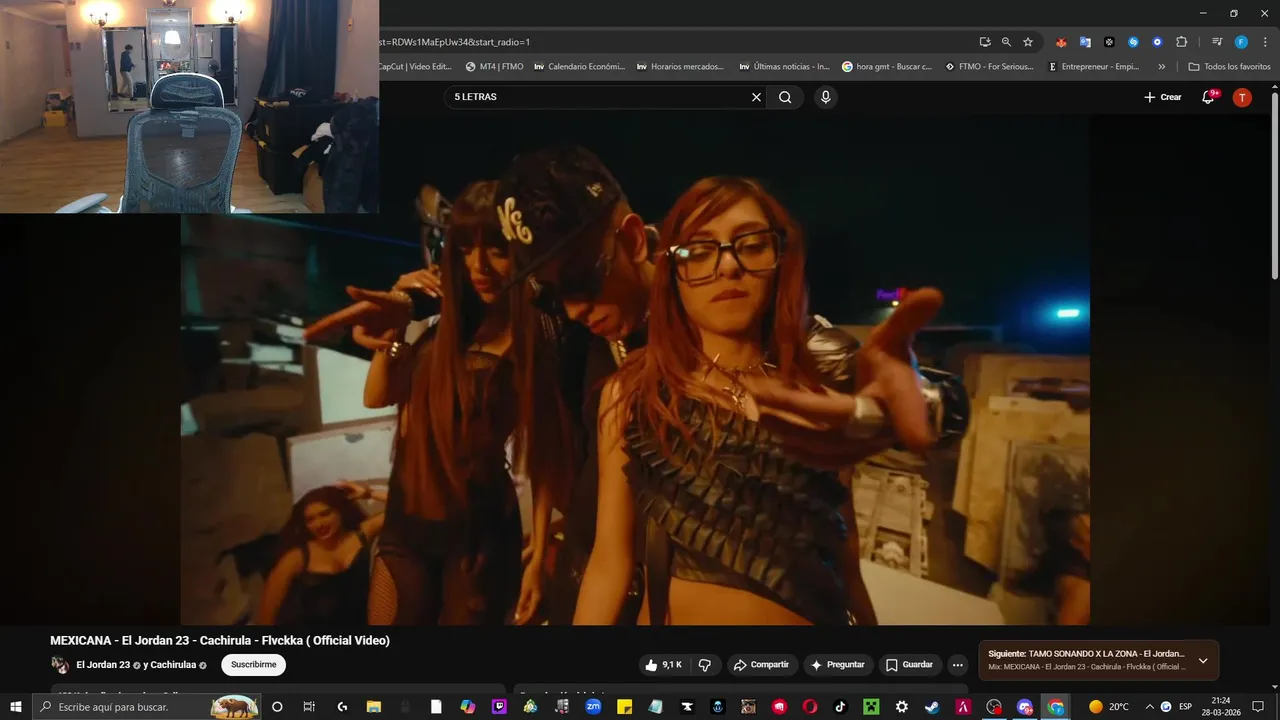Screen dimensions: 1280x720
Task: Open File Explorer from taskbar
Action: 374,706
